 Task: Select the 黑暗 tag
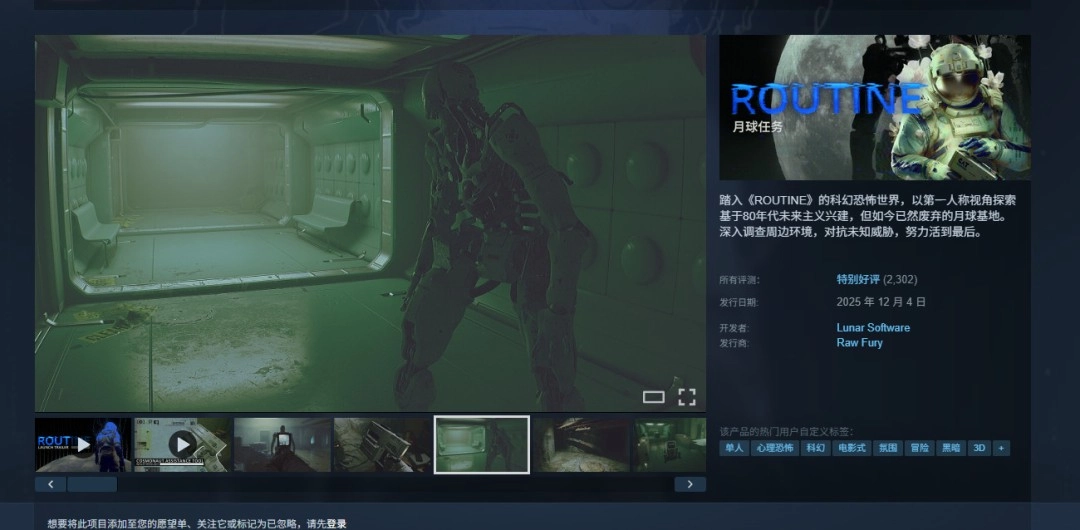pyautogui.click(x=951, y=448)
